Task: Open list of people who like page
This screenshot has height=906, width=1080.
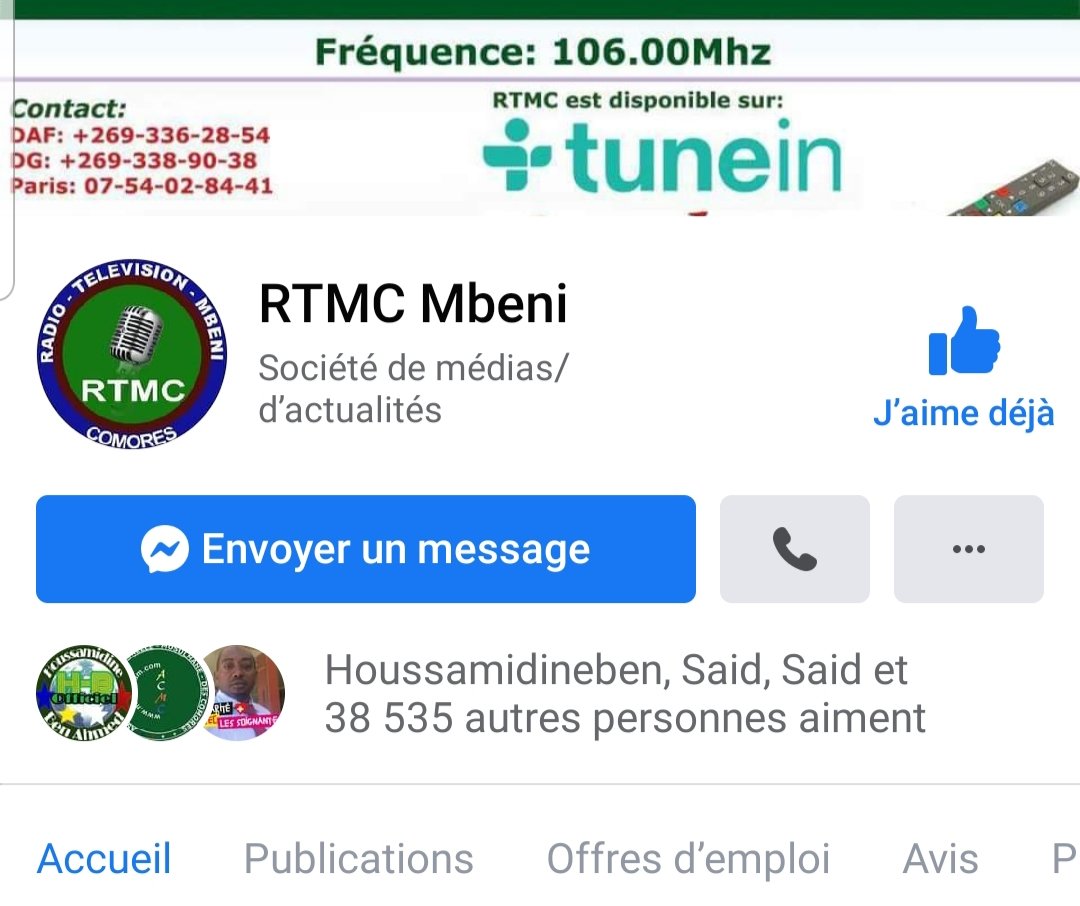Action: coord(625,693)
